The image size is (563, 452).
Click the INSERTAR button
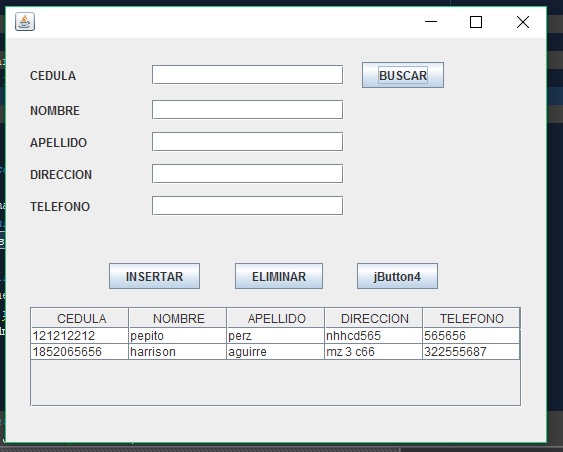[x=154, y=276]
